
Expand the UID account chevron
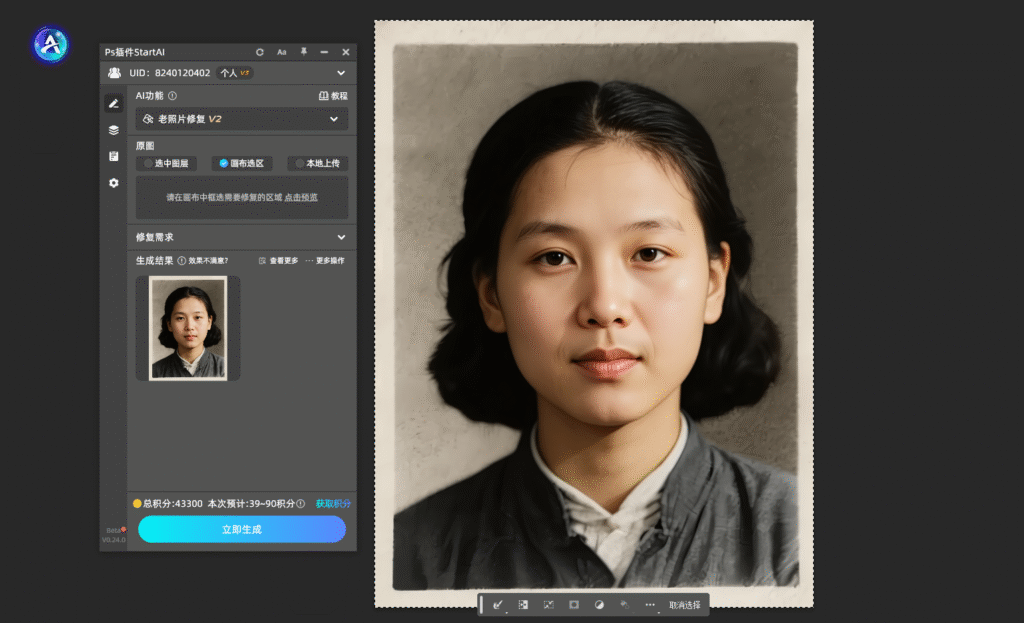[341, 73]
